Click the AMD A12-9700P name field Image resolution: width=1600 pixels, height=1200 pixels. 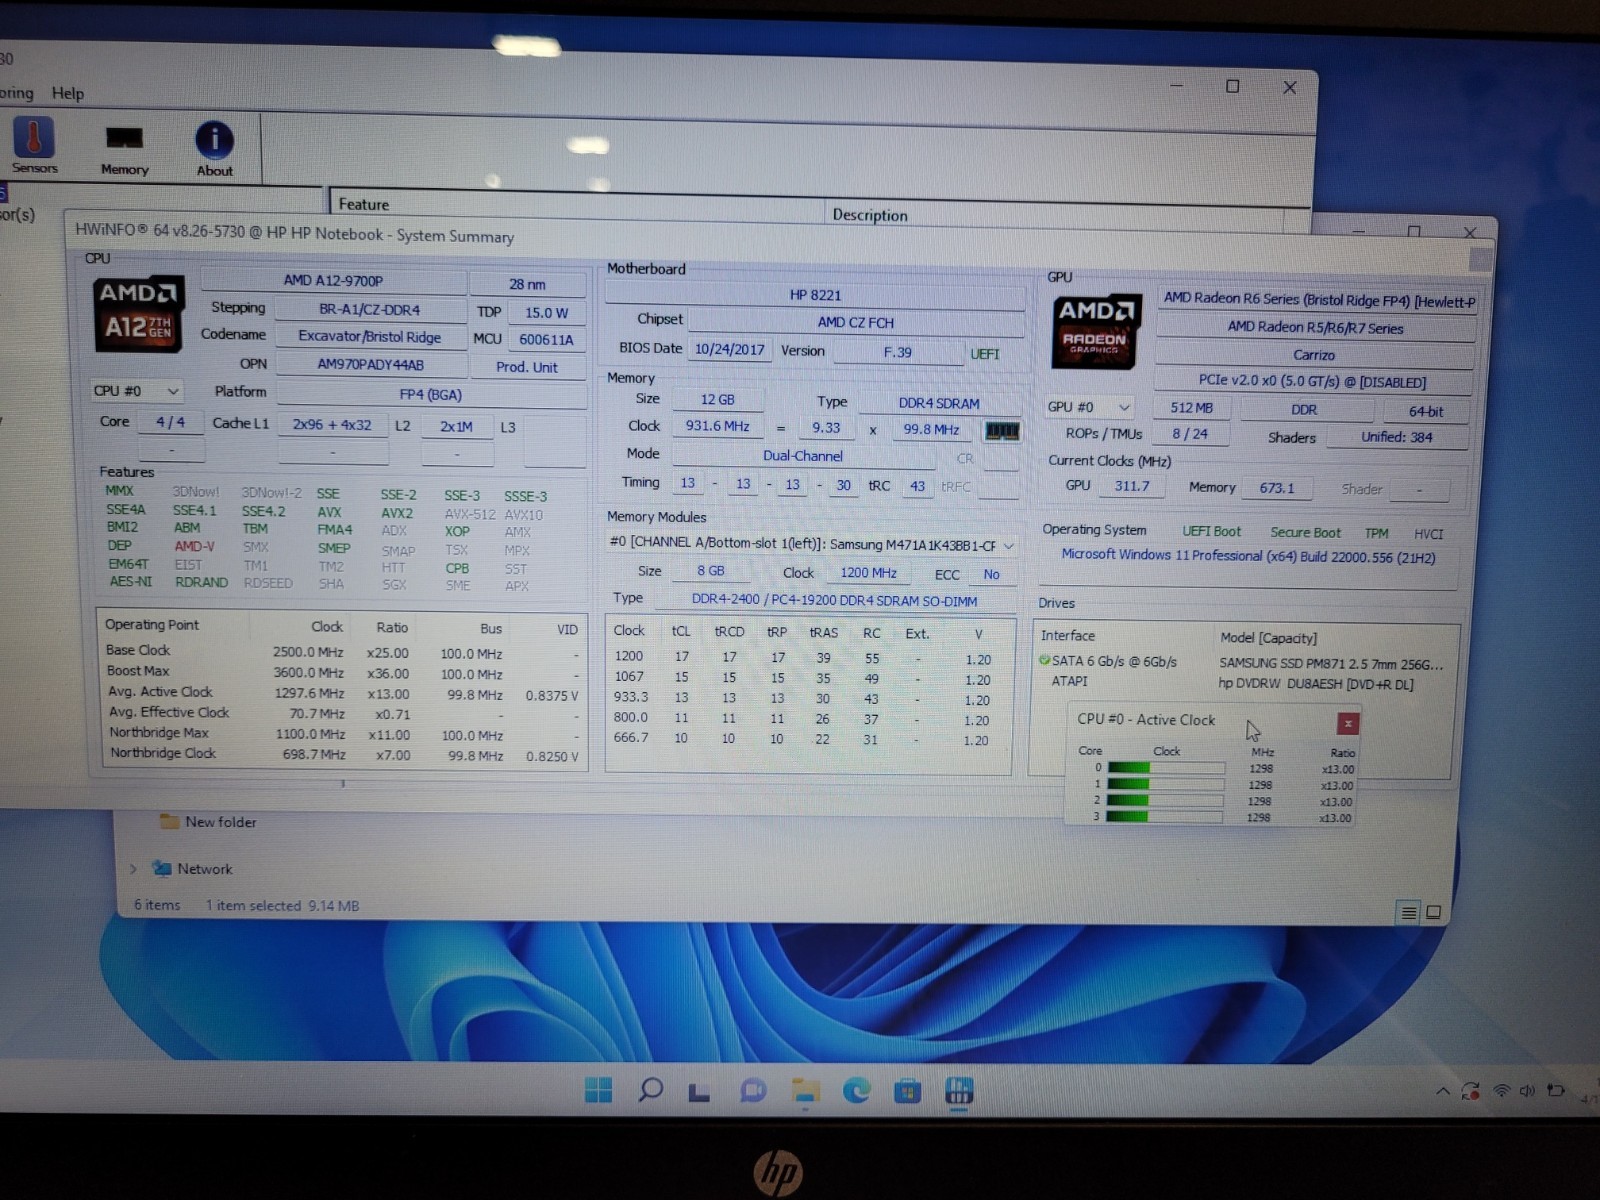click(x=333, y=280)
